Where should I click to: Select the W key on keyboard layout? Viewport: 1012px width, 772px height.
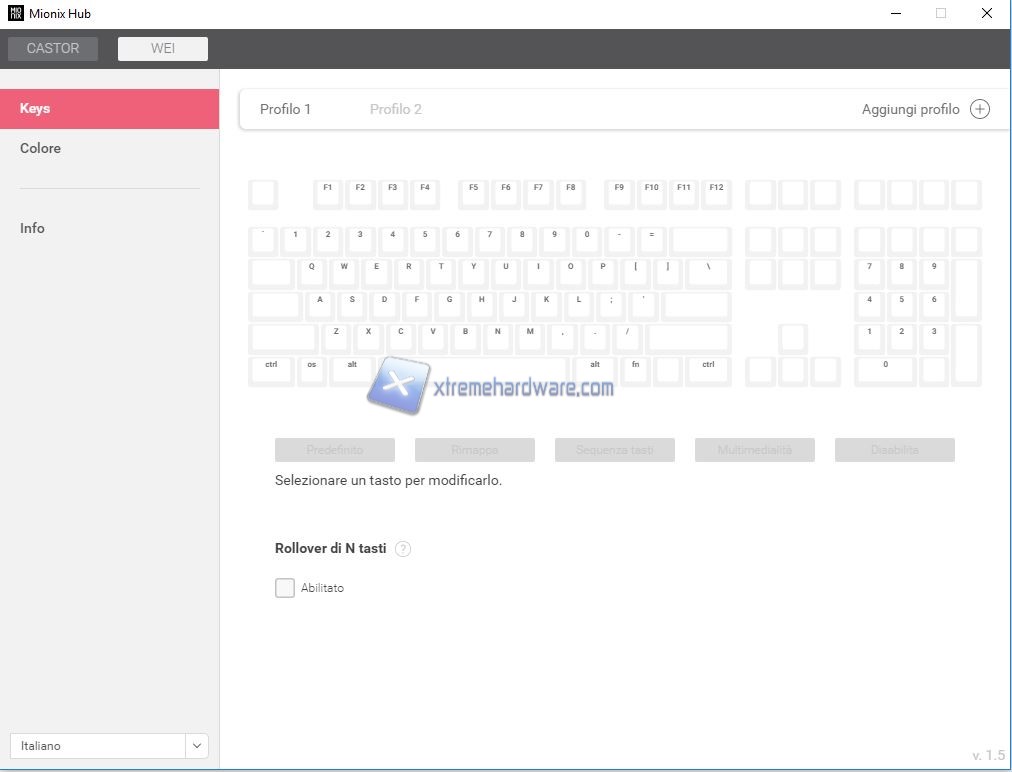(x=344, y=272)
